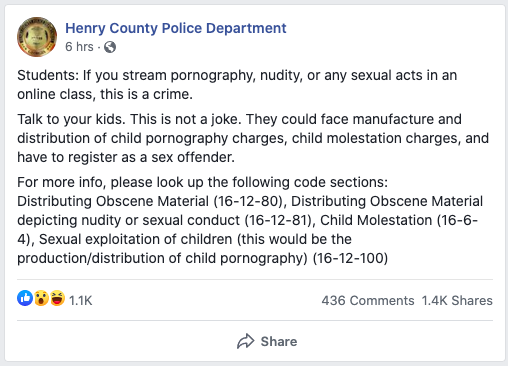
Task: Open the Henry County Police Department page link
Action: tap(176, 28)
